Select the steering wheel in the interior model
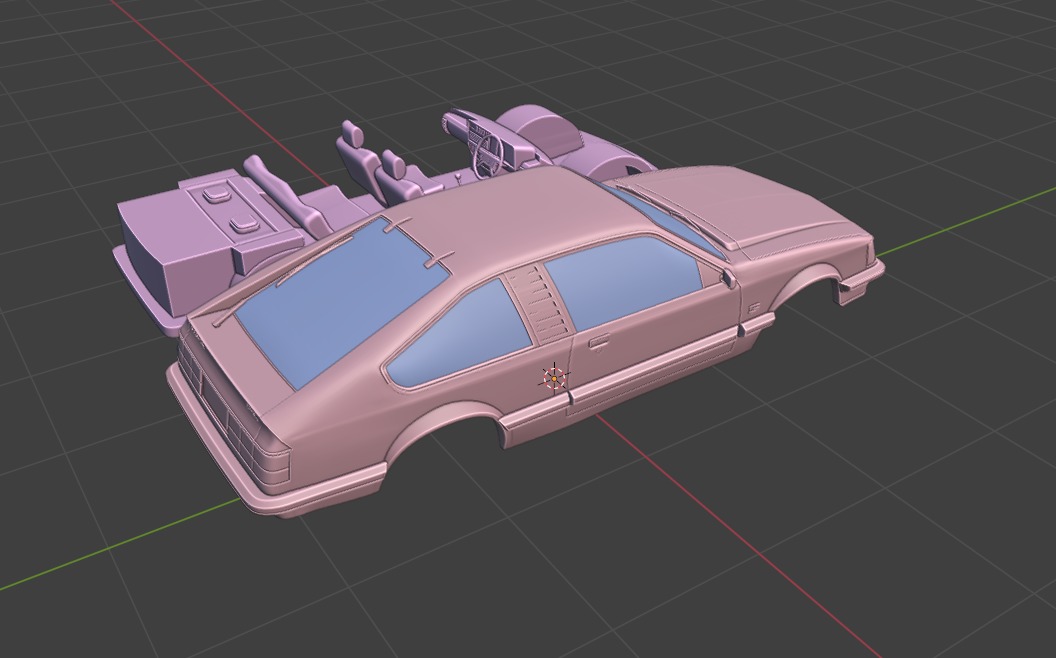 coord(489,154)
